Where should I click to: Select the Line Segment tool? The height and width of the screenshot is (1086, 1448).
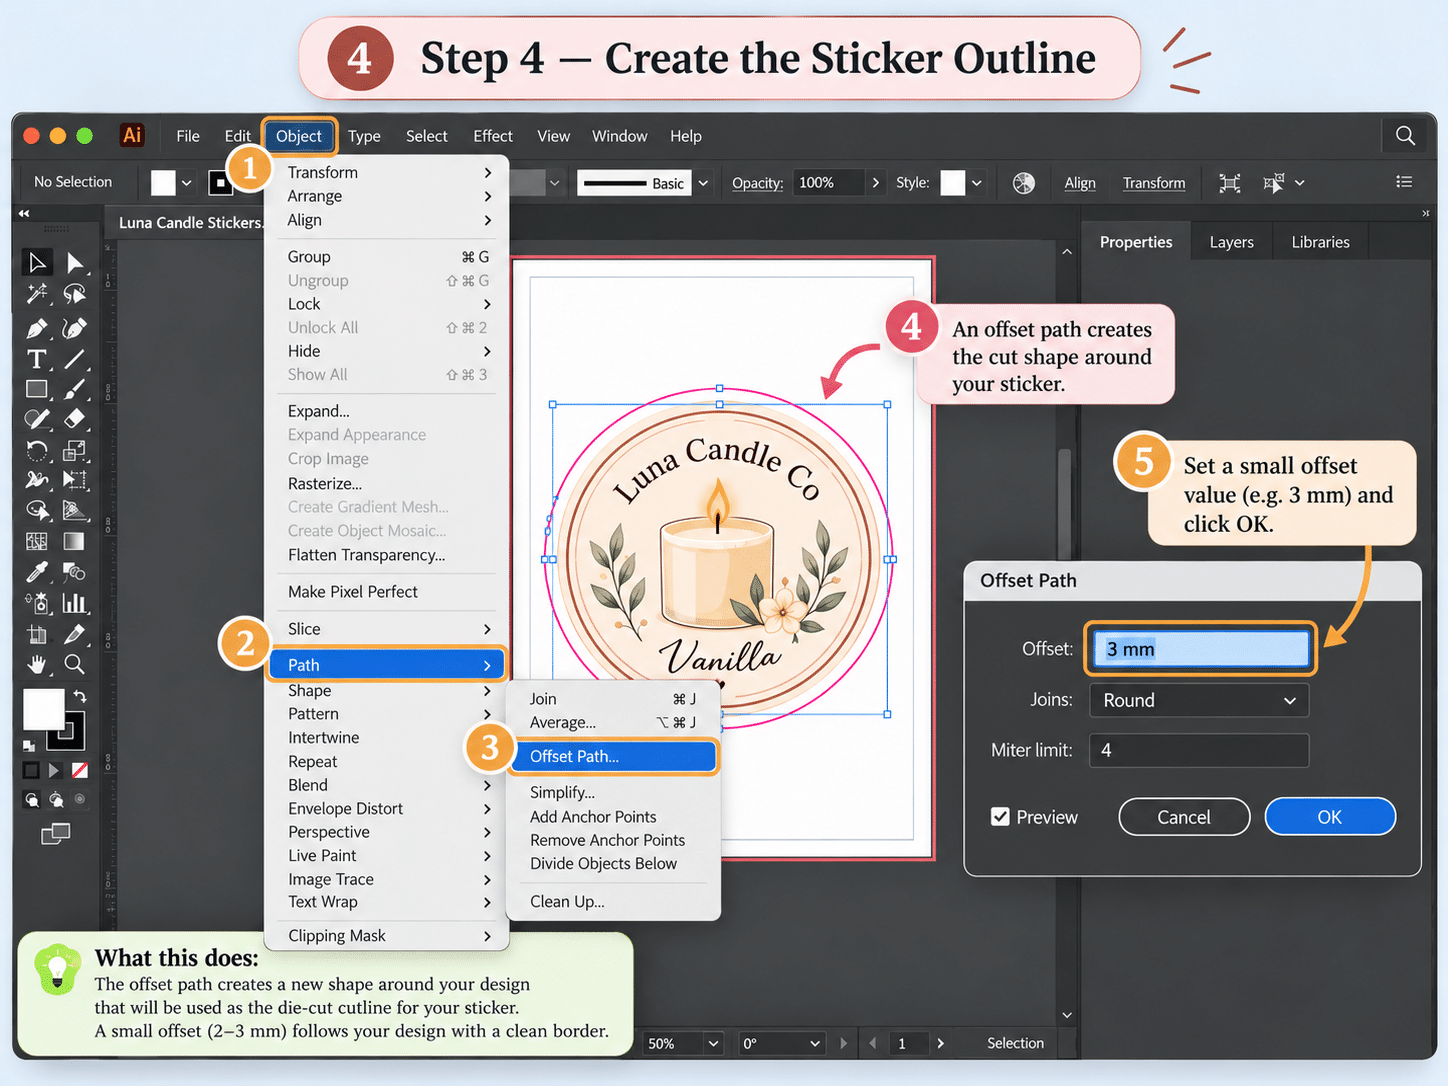[x=75, y=359]
